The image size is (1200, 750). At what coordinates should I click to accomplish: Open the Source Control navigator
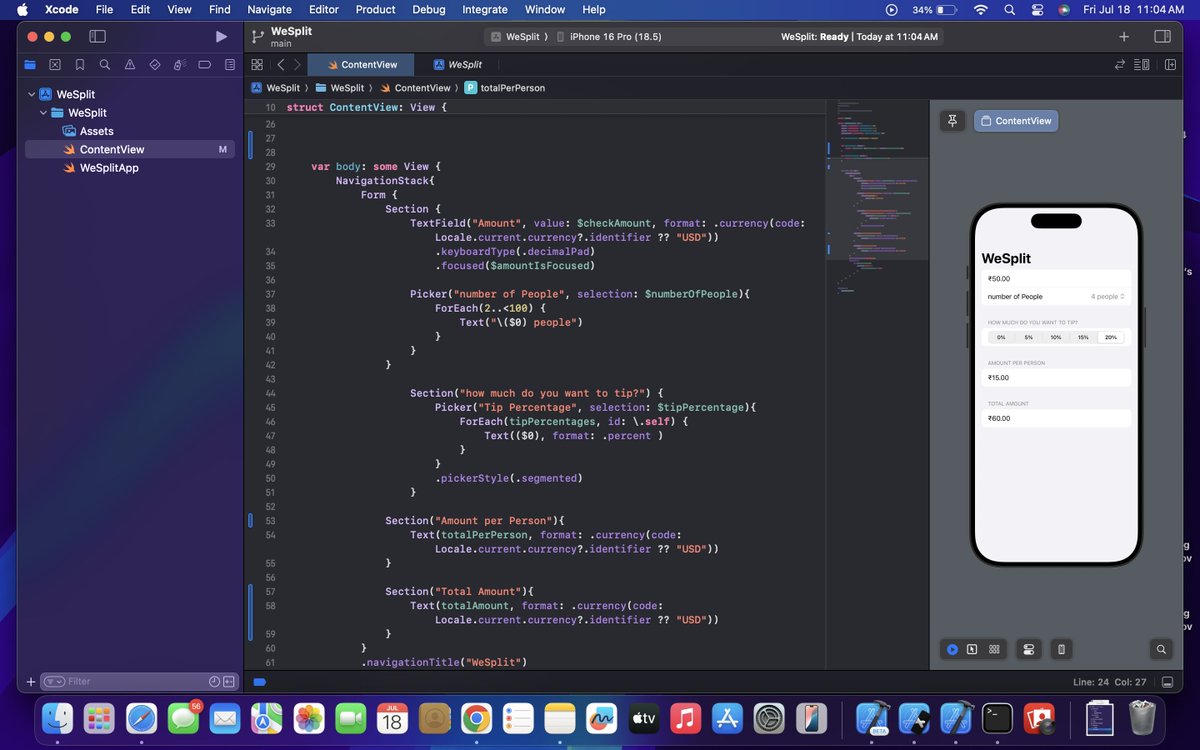[x=55, y=65]
